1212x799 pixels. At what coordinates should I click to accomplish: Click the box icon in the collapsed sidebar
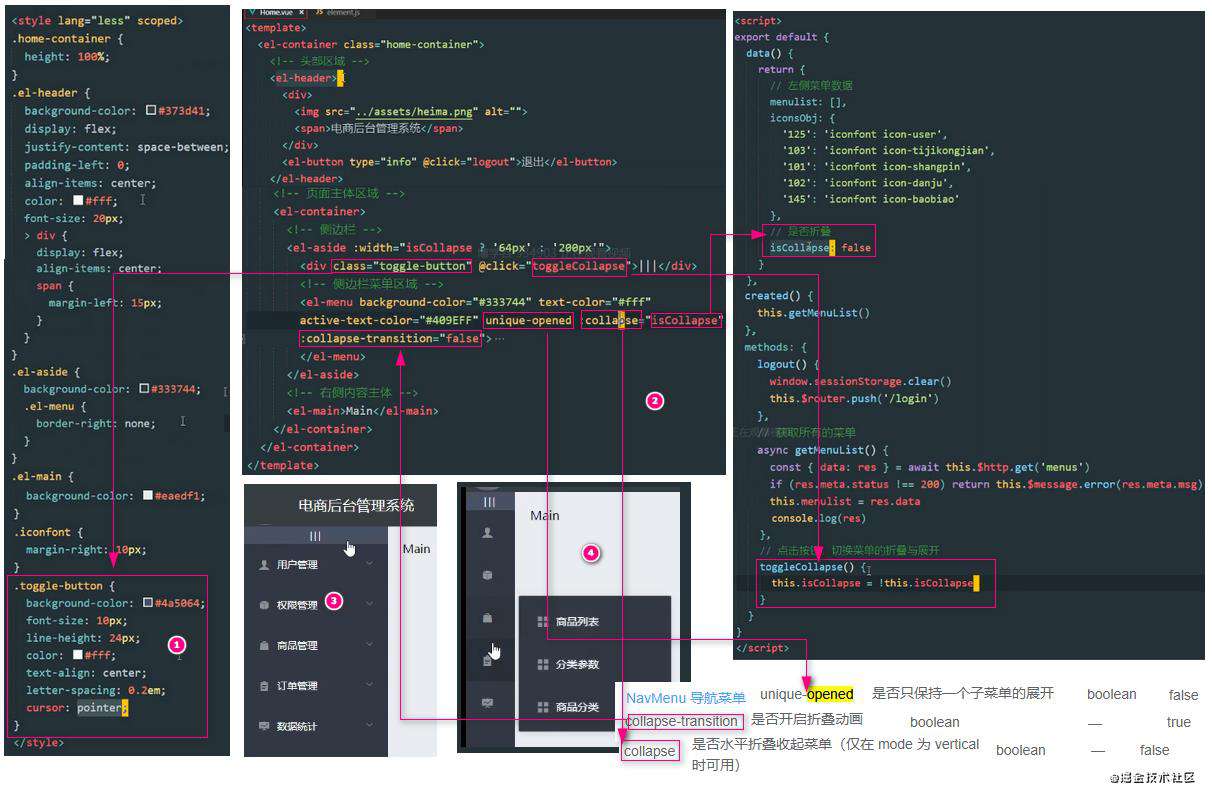(x=488, y=575)
